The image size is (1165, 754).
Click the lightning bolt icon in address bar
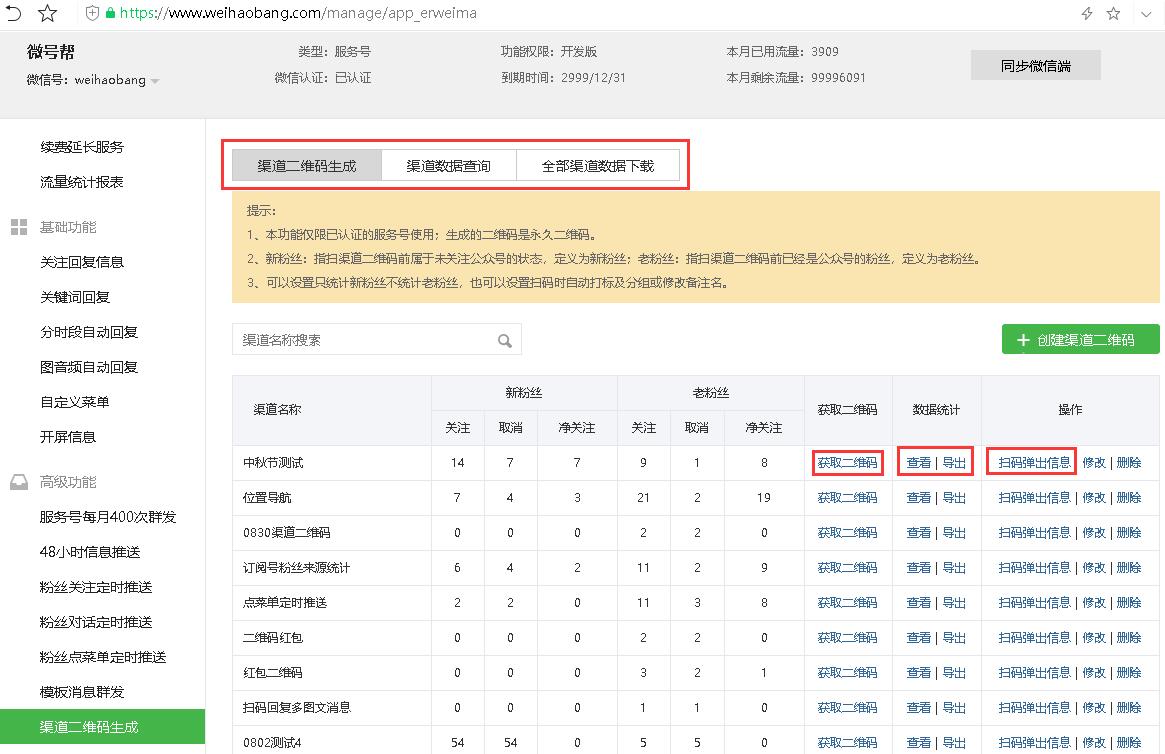tap(1086, 13)
